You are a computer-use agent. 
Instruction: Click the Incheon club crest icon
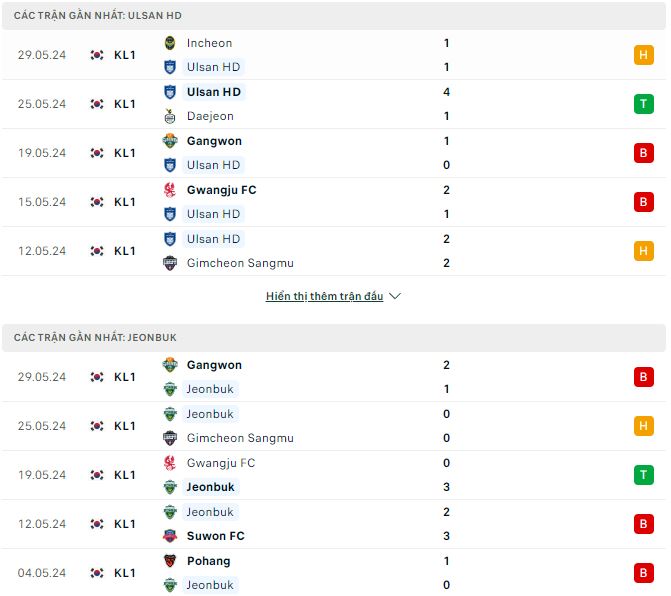pos(170,43)
